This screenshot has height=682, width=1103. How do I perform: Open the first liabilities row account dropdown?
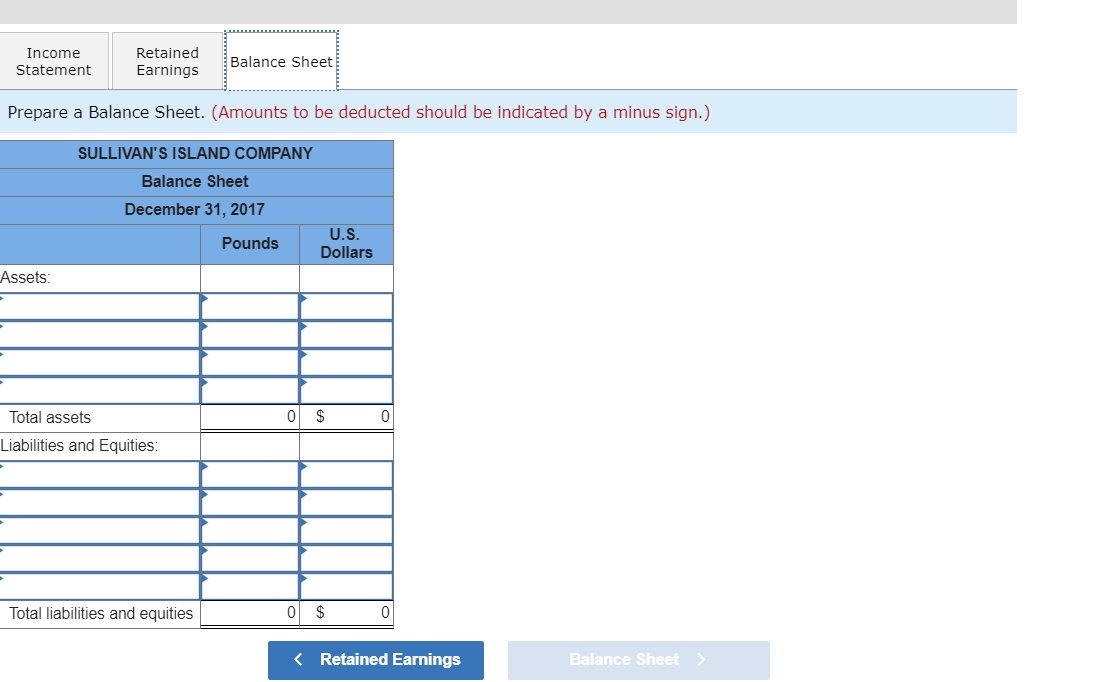100,475
